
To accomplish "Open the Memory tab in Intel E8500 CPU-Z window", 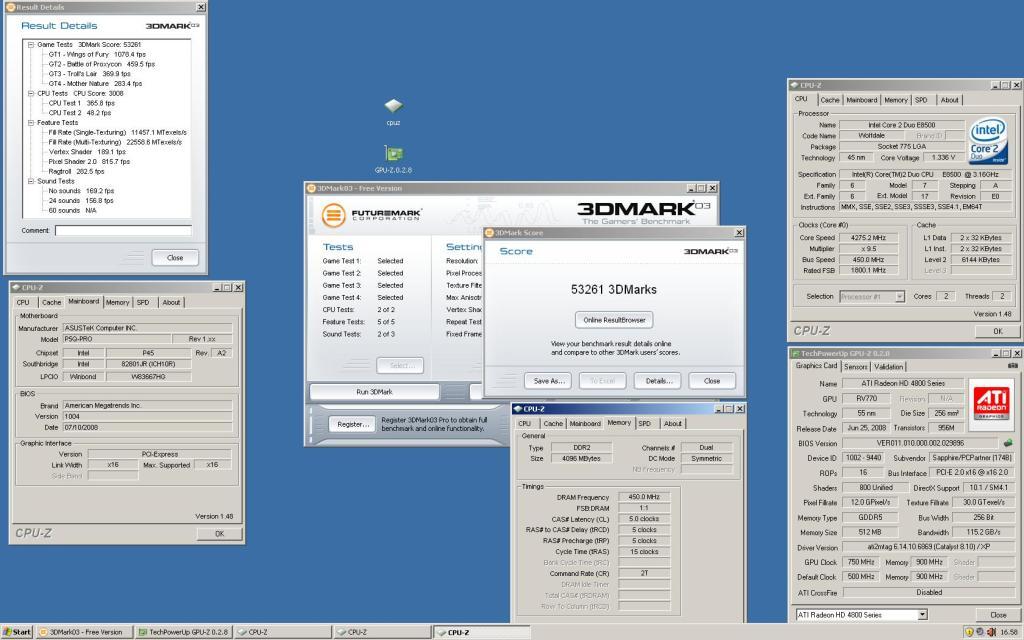I will point(895,100).
